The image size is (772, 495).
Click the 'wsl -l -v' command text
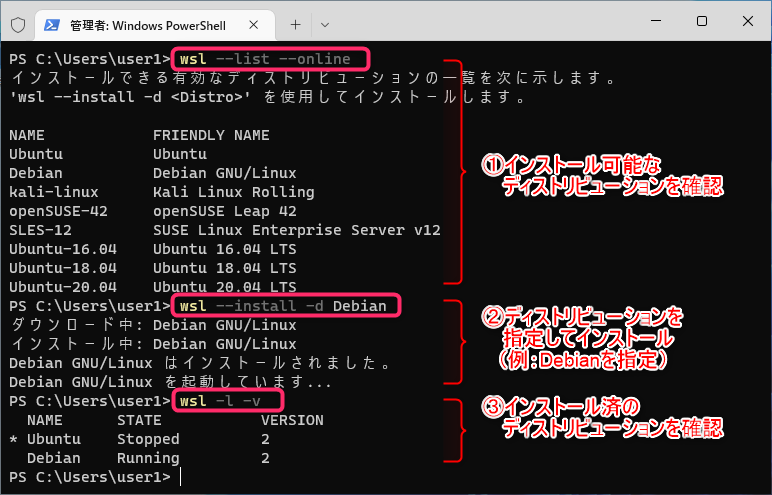(220, 401)
